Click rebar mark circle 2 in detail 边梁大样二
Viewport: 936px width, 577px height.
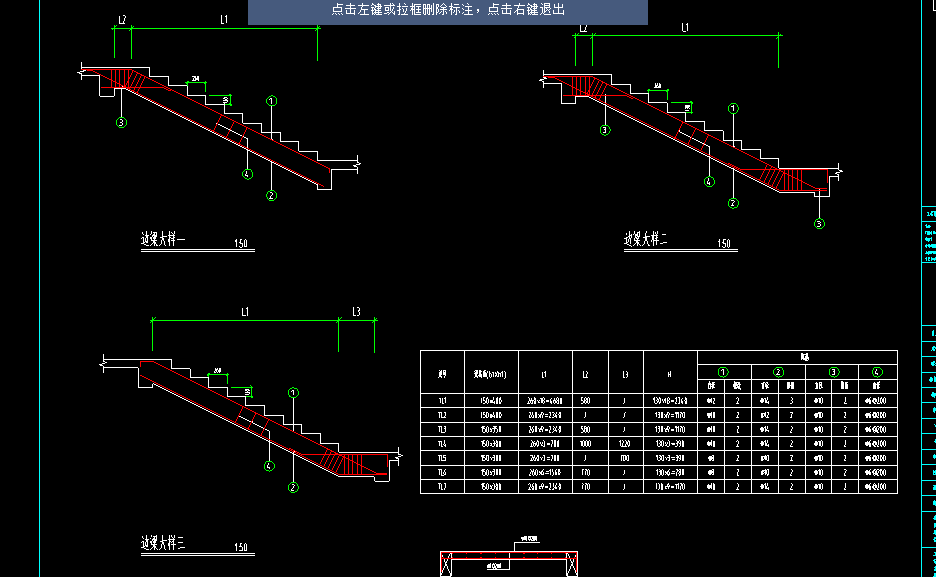coord(734,203)
